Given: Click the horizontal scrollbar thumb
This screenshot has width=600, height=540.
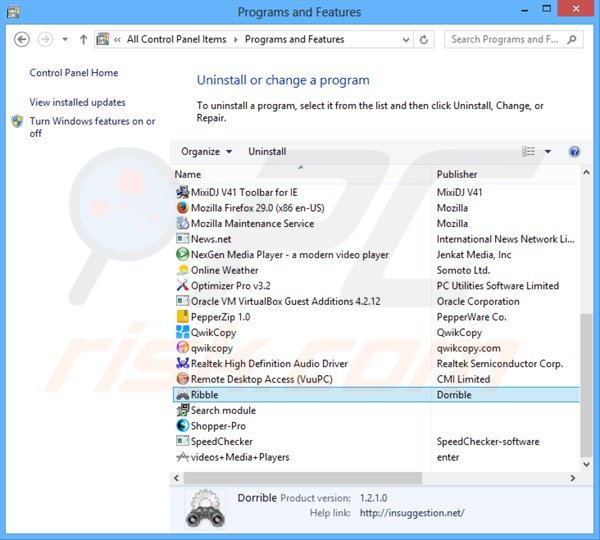Looking at the screenshot, I should pyautogui.click(x=303, y=478).
